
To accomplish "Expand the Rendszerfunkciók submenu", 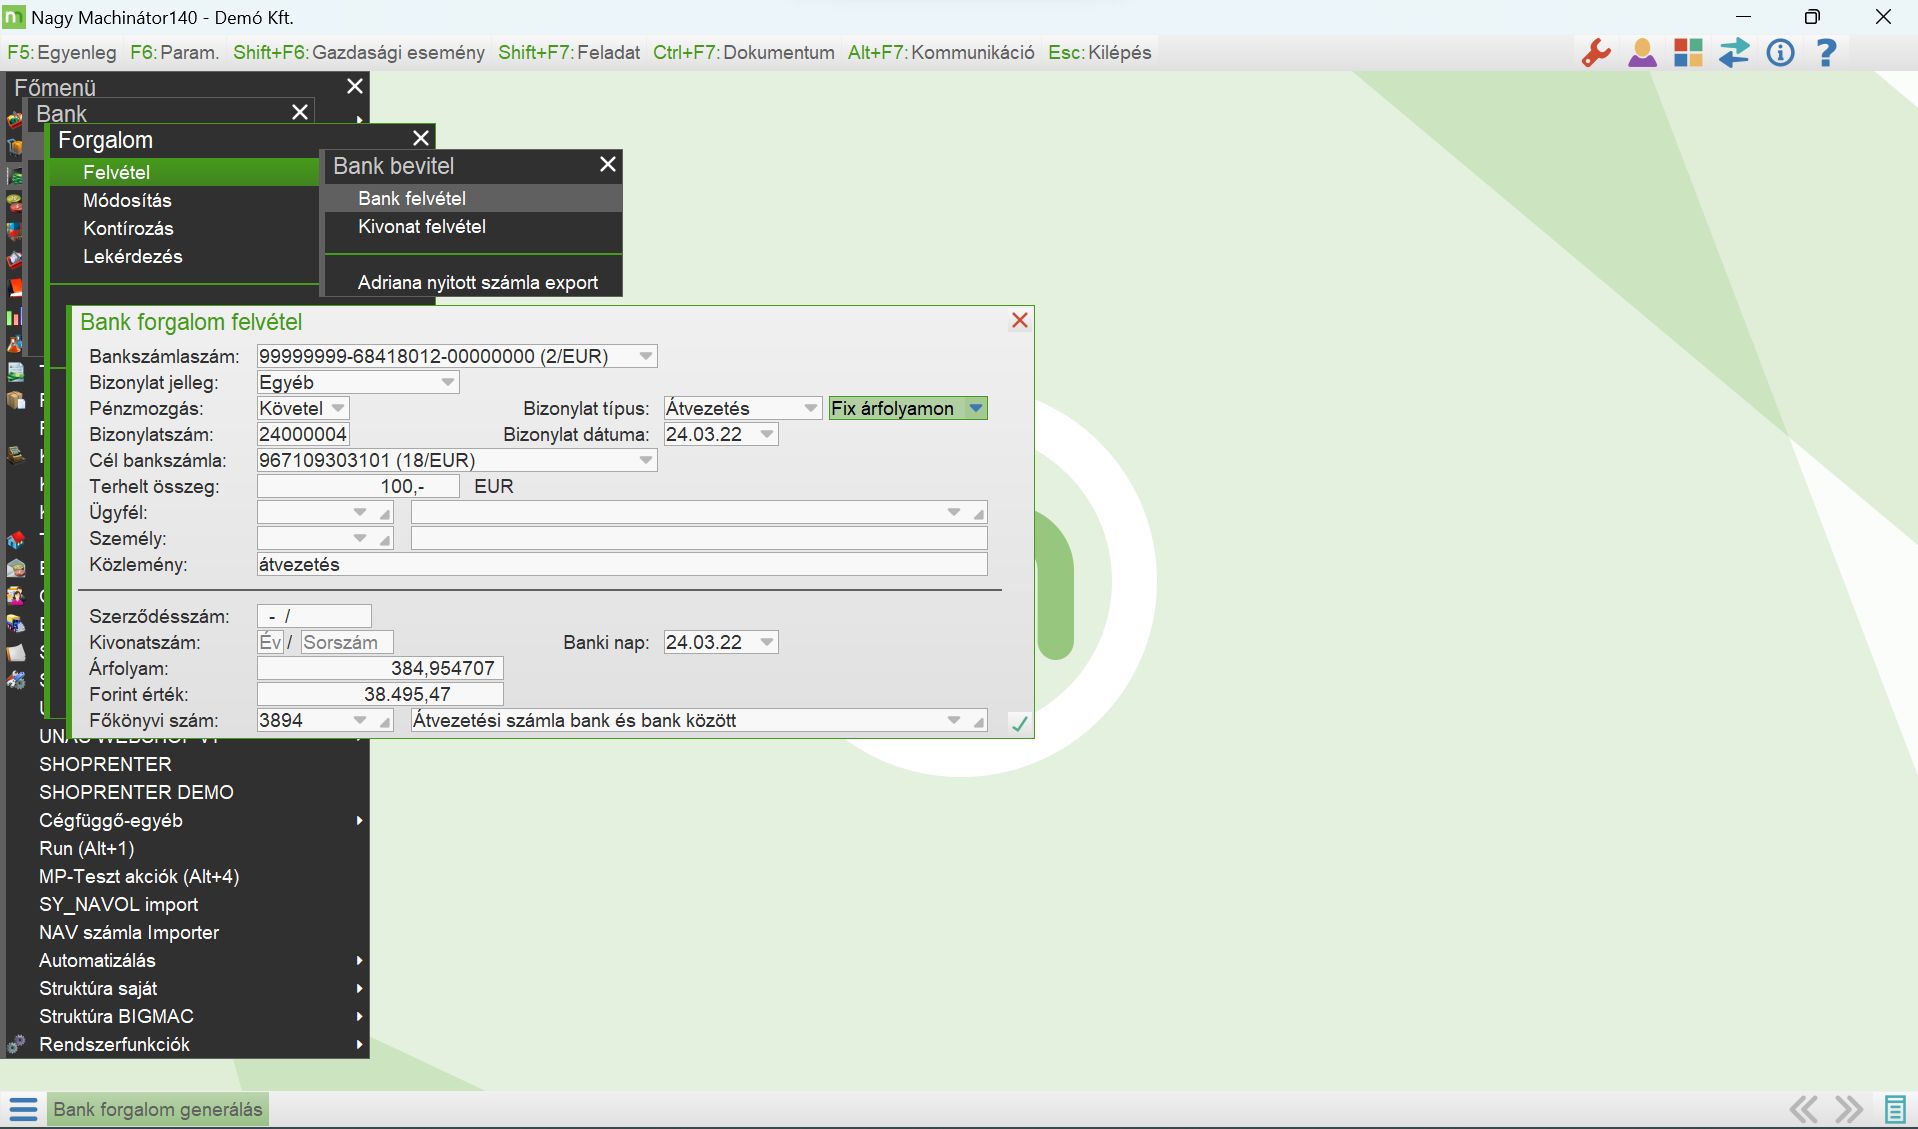I will coord(359,1044).
